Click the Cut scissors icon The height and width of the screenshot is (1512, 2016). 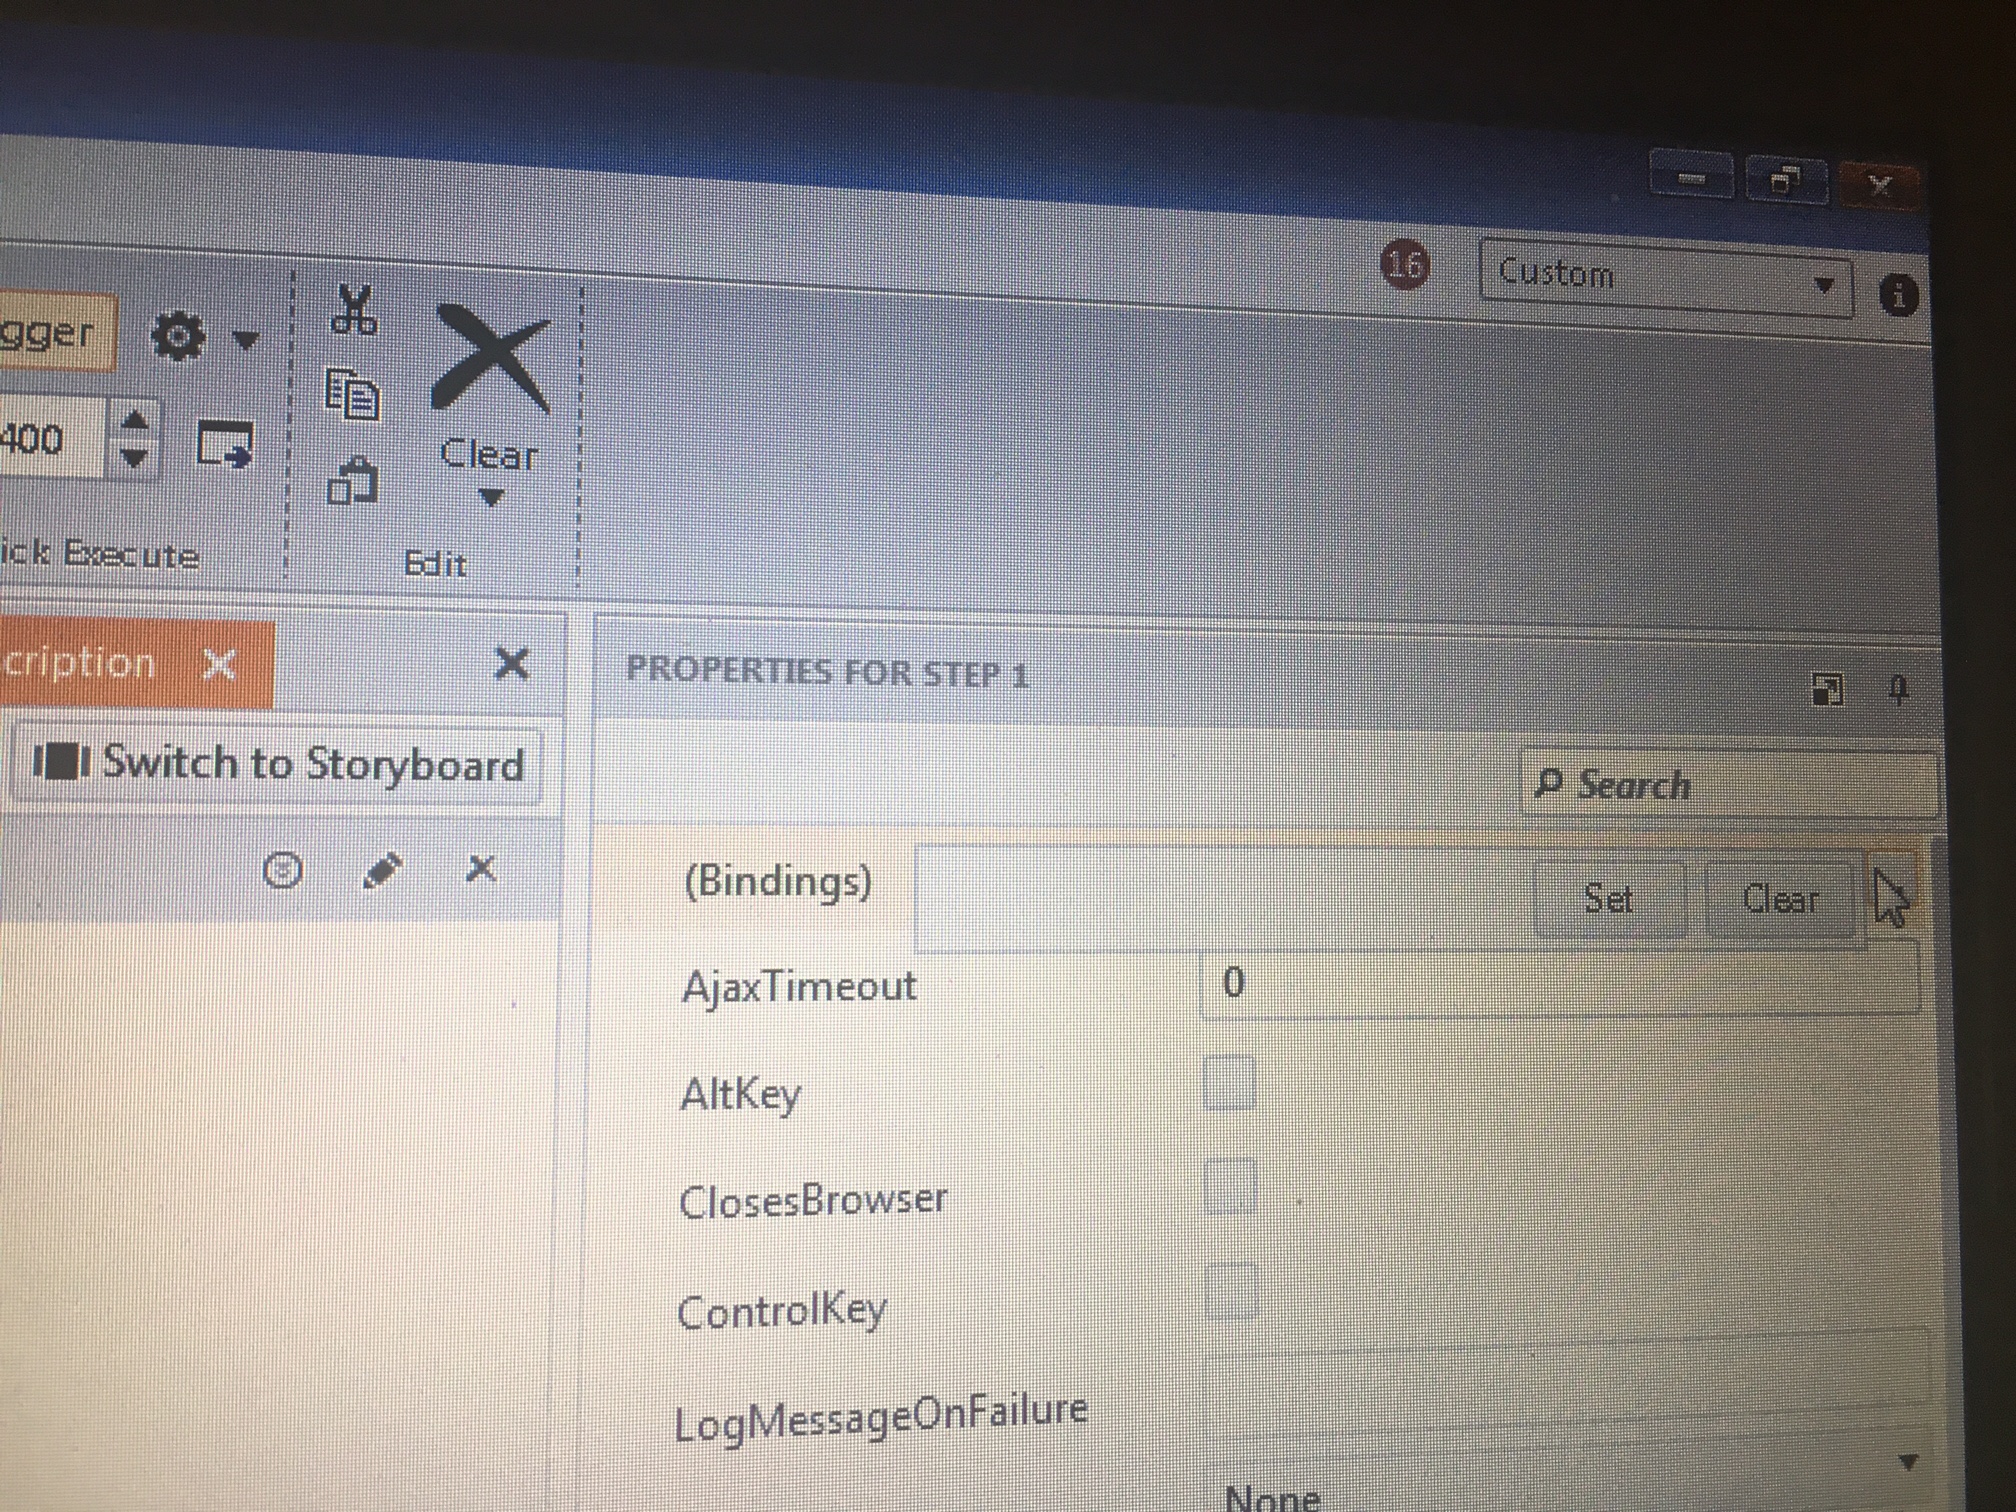pos(353,310)
